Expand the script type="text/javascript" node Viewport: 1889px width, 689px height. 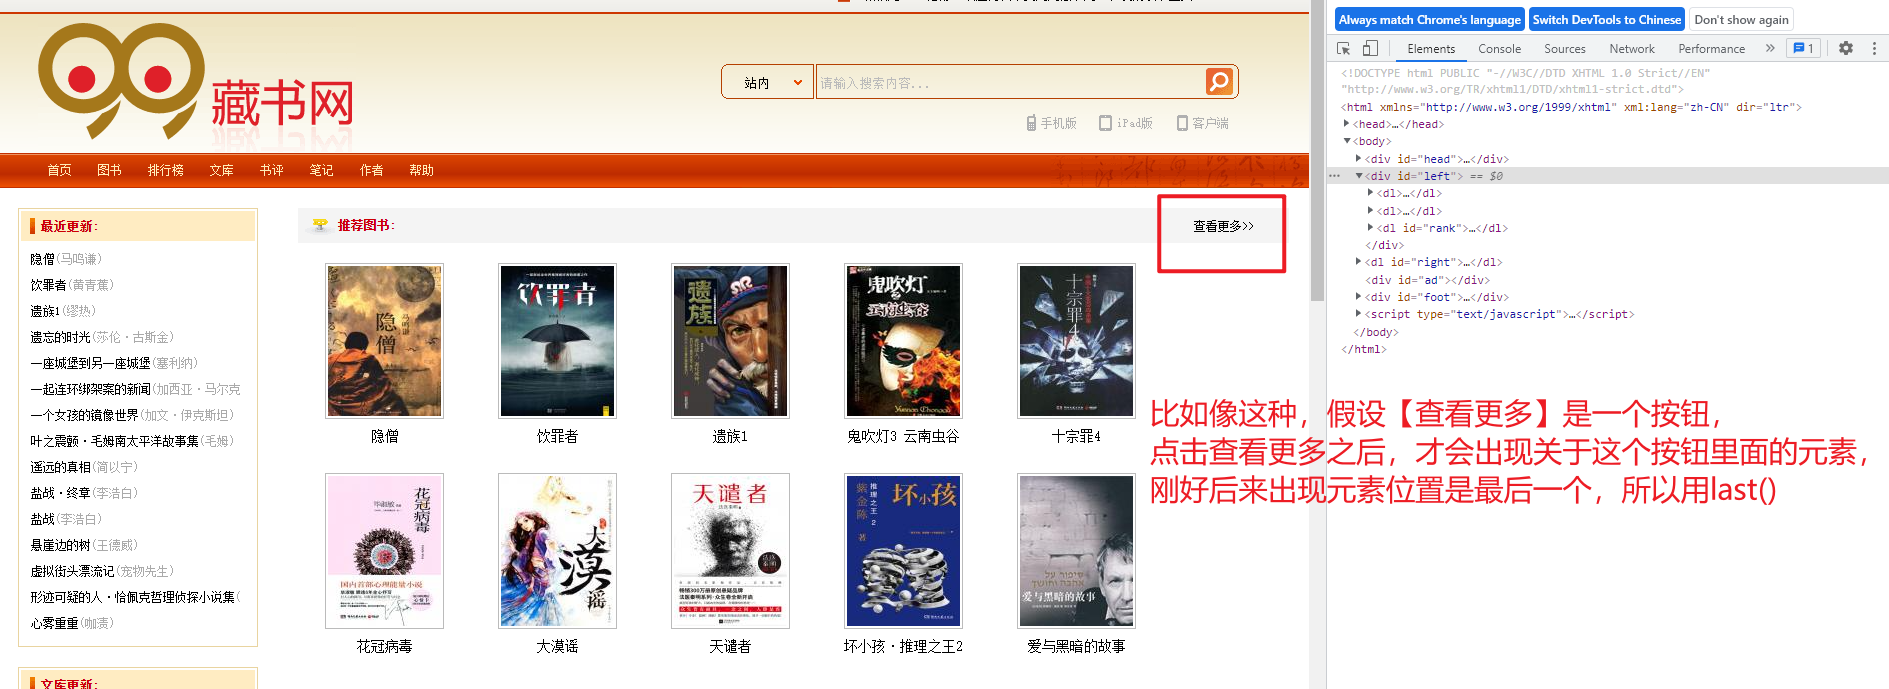coord(1358,314)
